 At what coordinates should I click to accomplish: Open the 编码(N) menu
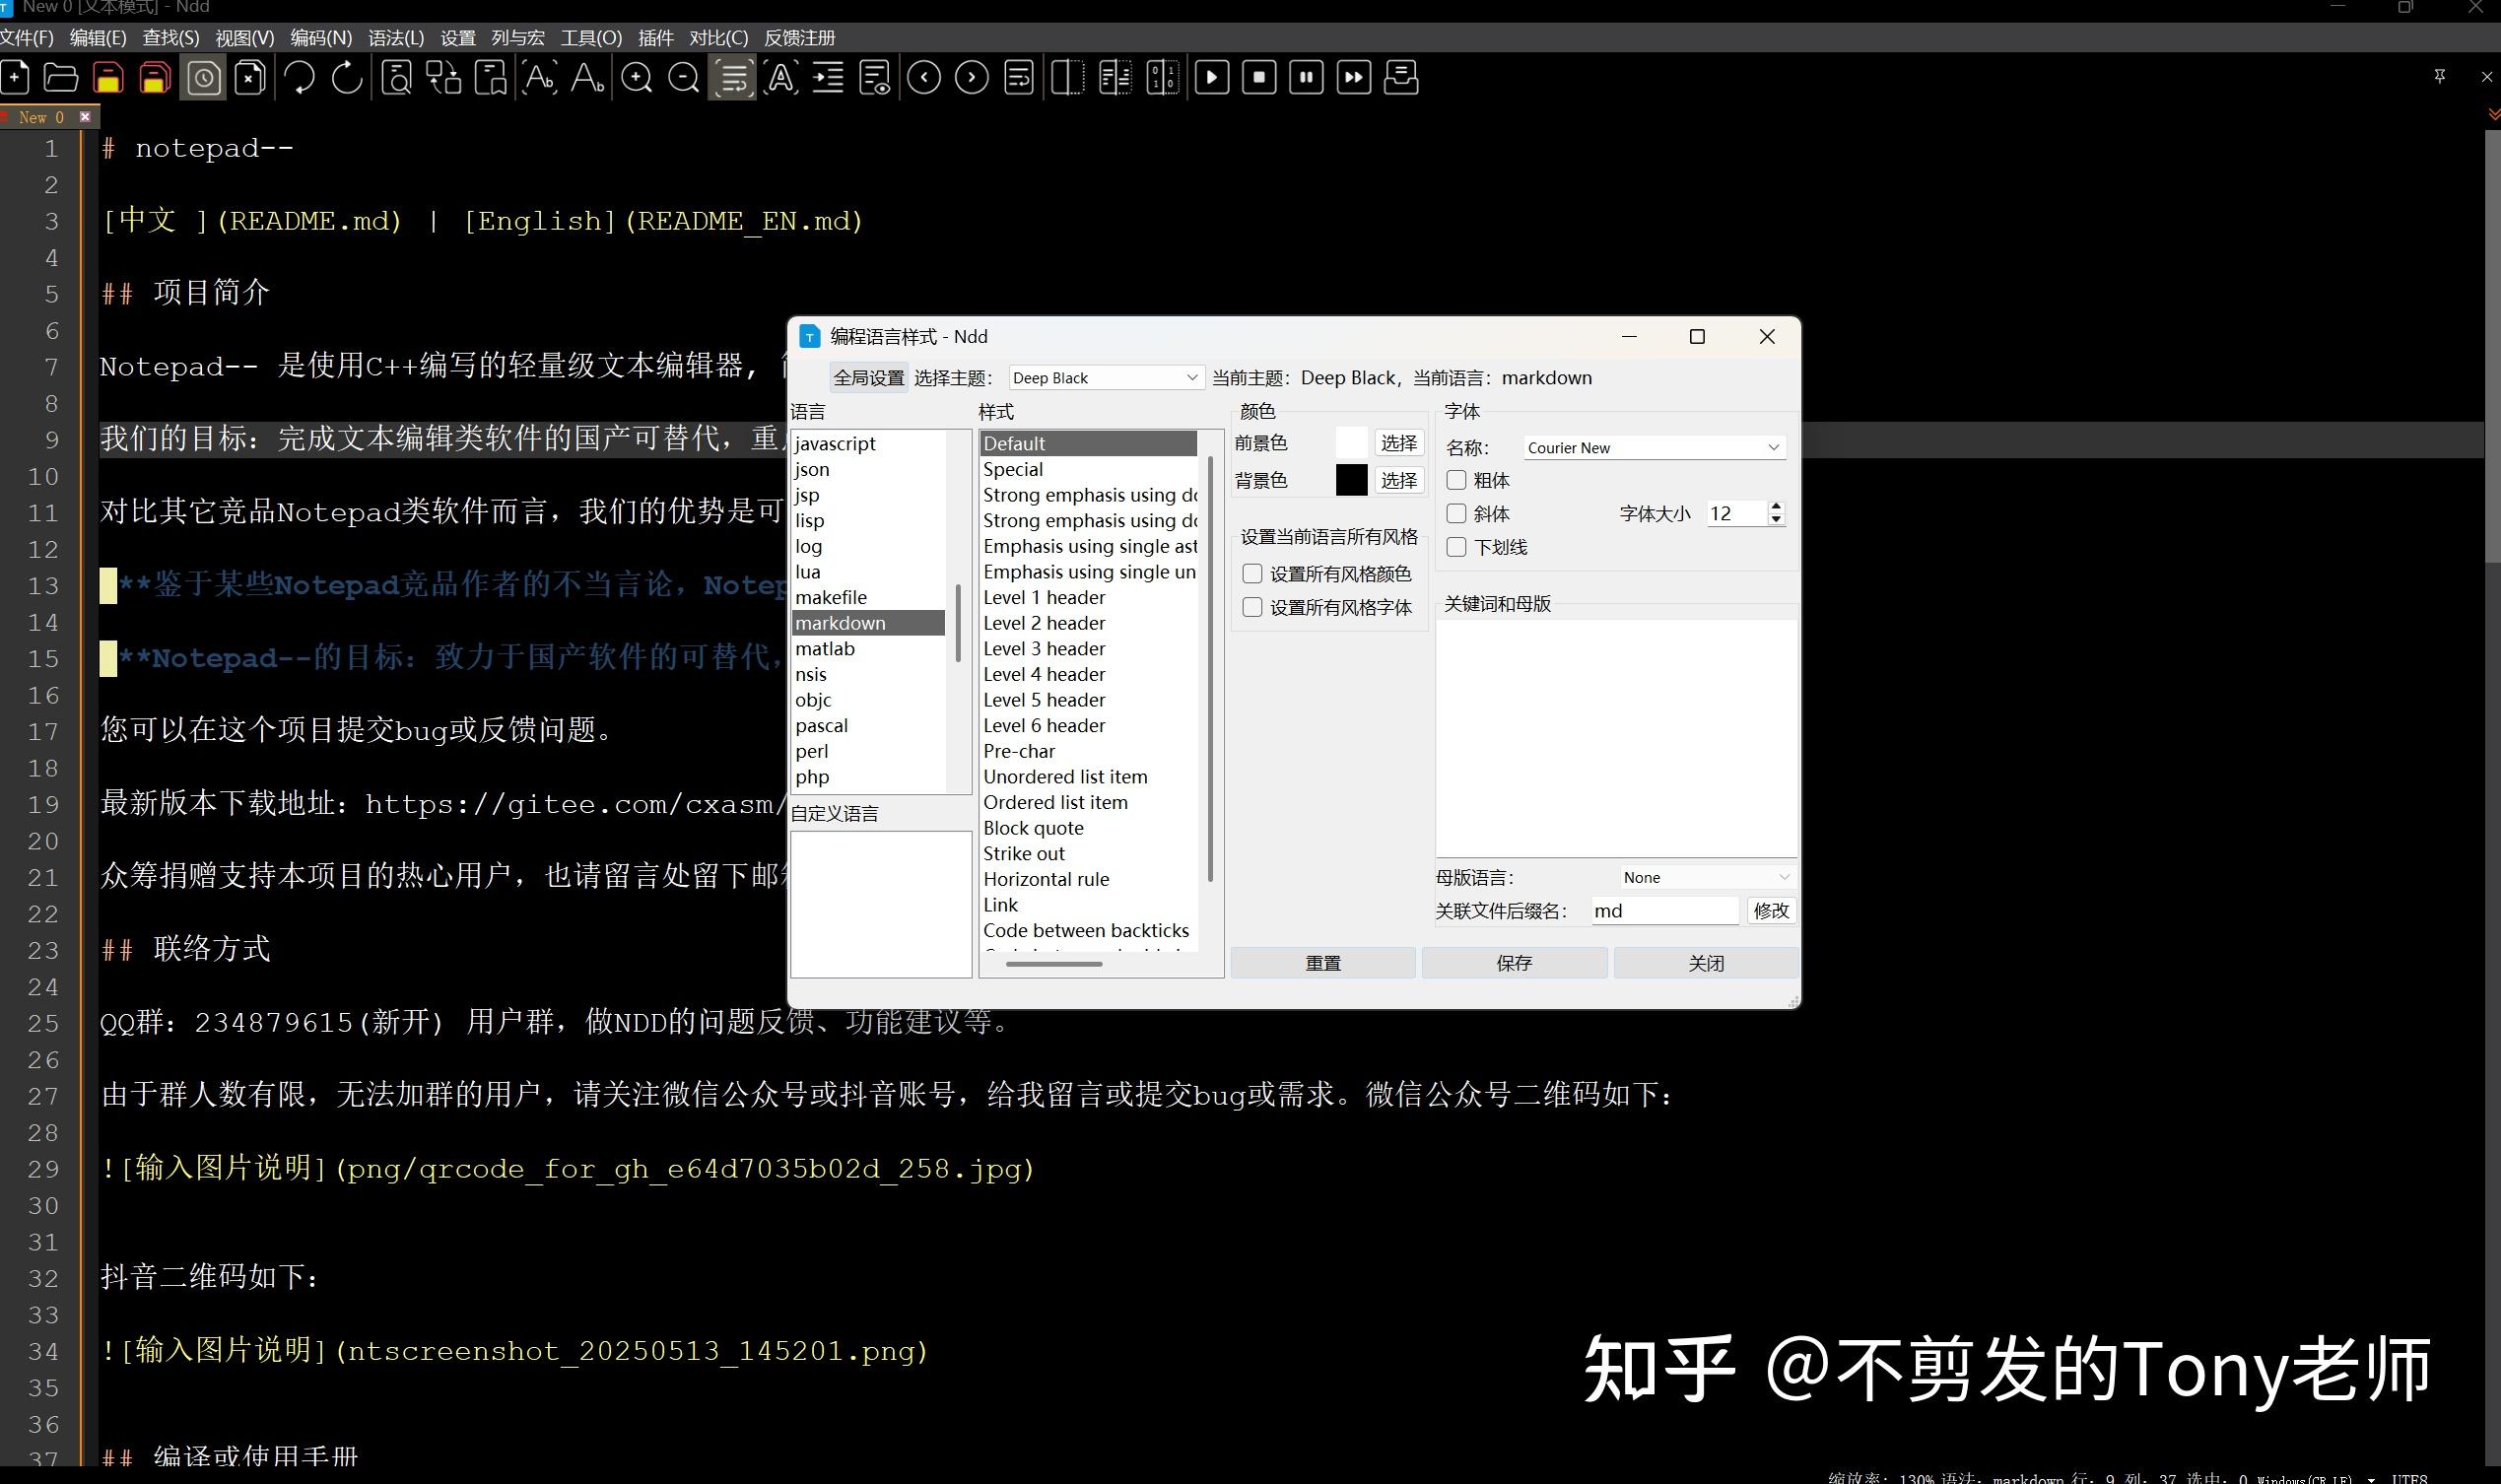click(x=321, y=38)
